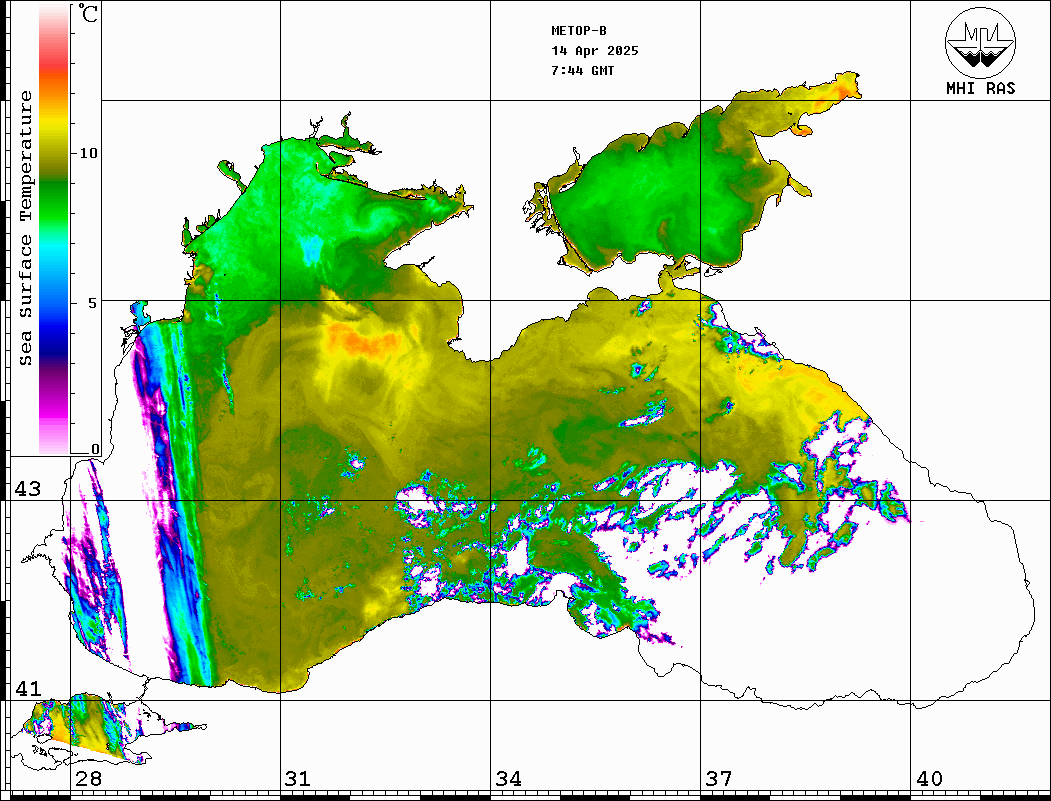This screenshot has width=1051, height=801.
Task: Click latitude label "41"
Action: click(x=27, y=689)
